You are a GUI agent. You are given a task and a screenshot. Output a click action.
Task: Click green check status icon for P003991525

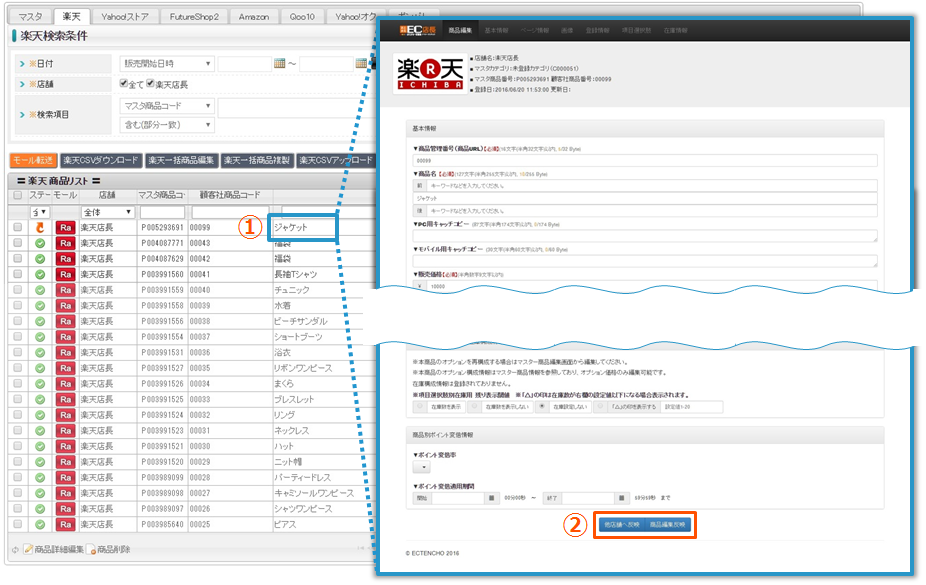coord(40,400)
